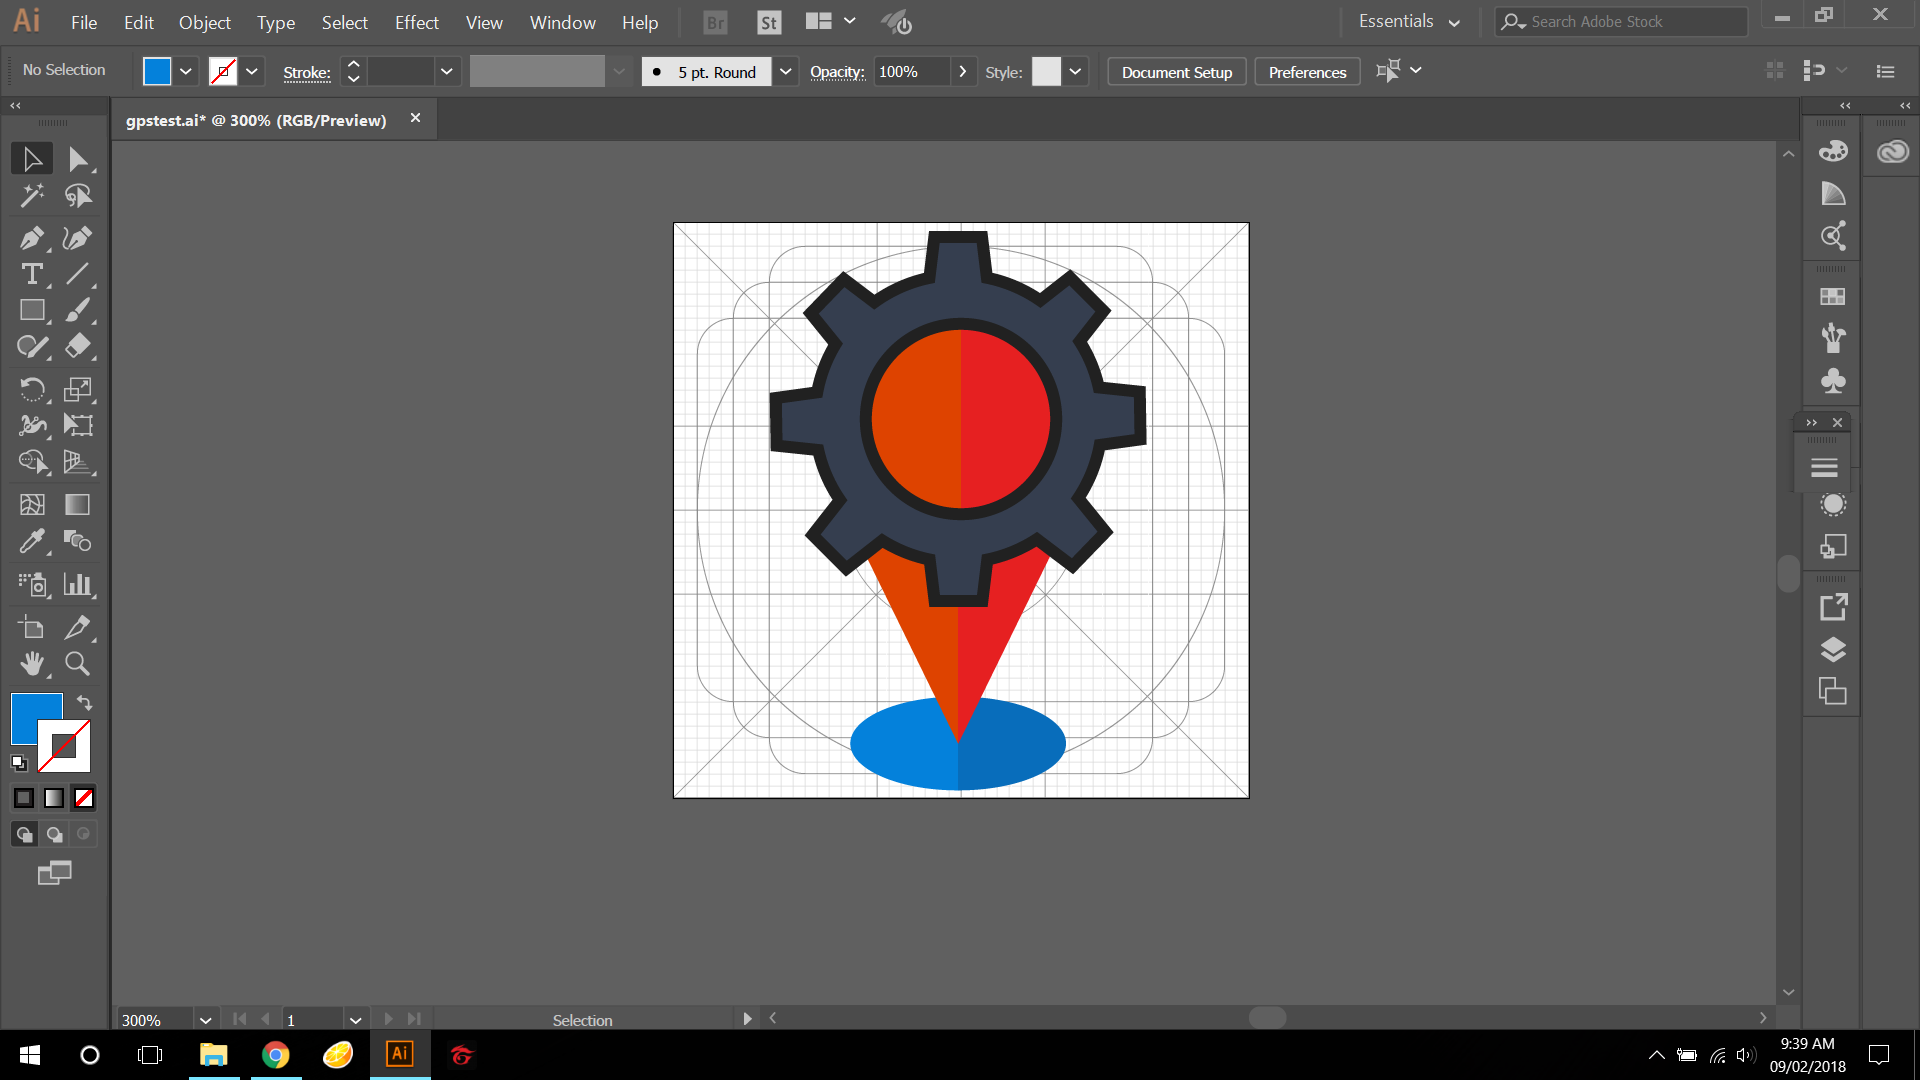Screen dimensions: 1920x1080
Task: Open the zoom level dropdown
Action: pos(205,1020)
